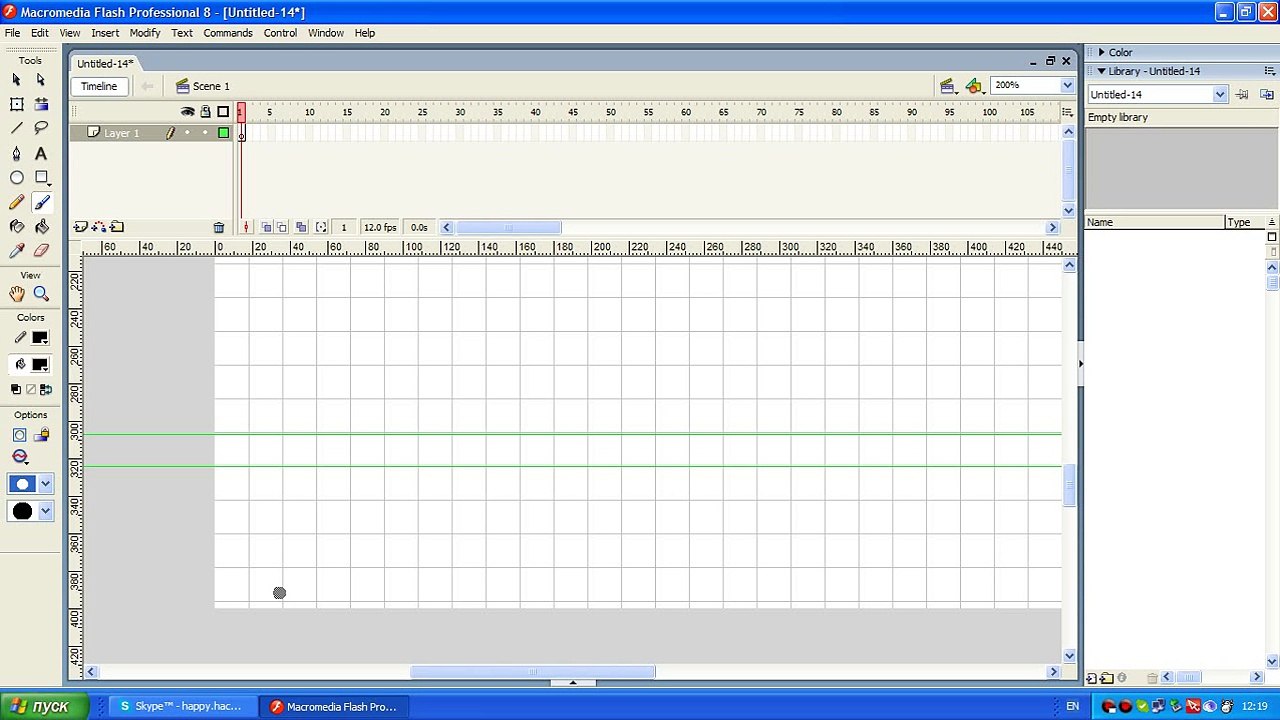The image size is (1280, 720).
Task: Select the Text tool
Action: 41,153
